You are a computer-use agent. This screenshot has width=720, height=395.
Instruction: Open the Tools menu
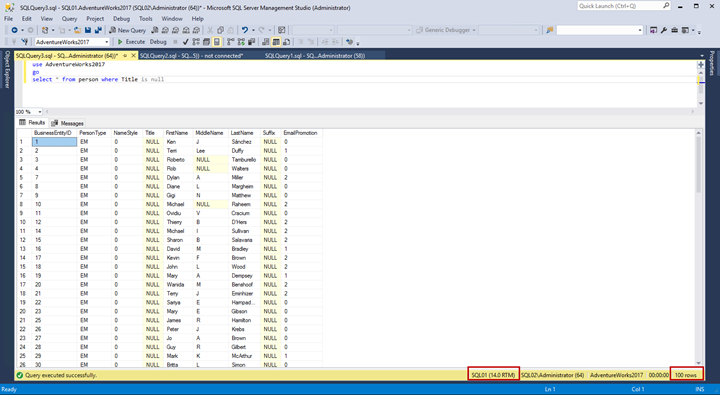click(146, 18)
